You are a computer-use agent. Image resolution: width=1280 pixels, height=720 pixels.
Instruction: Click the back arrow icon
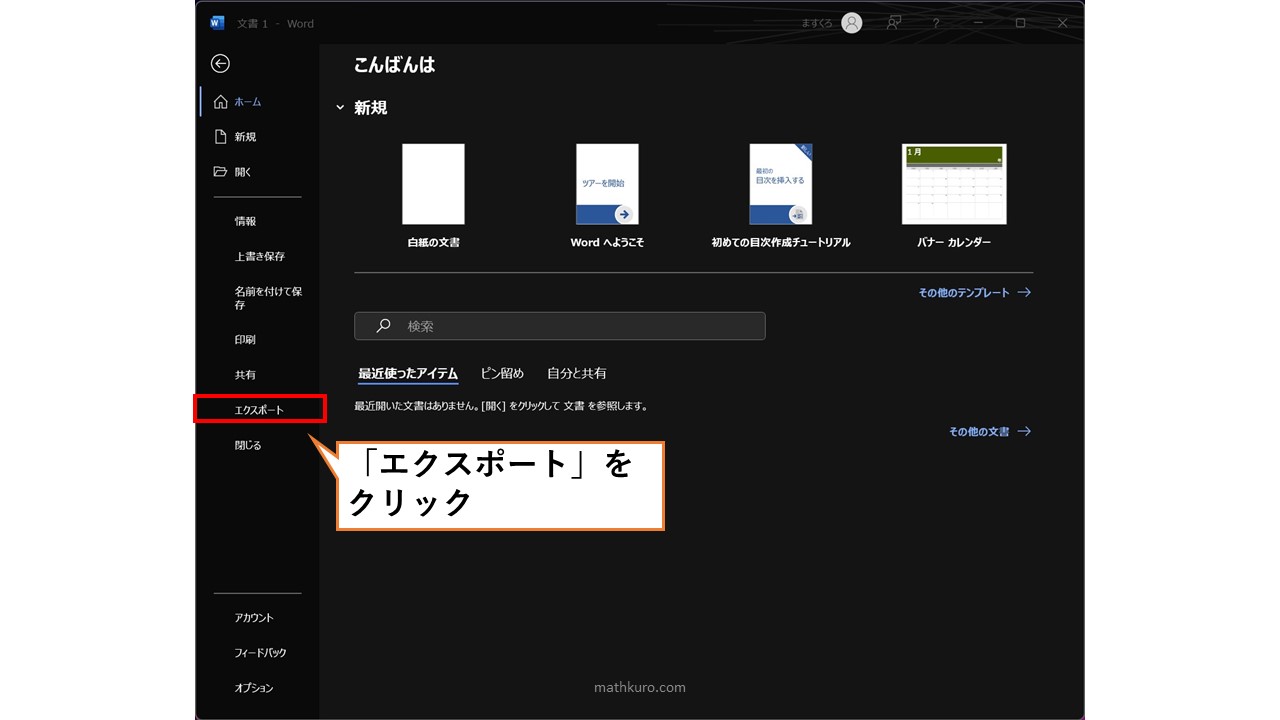click(x=220, y=64)
